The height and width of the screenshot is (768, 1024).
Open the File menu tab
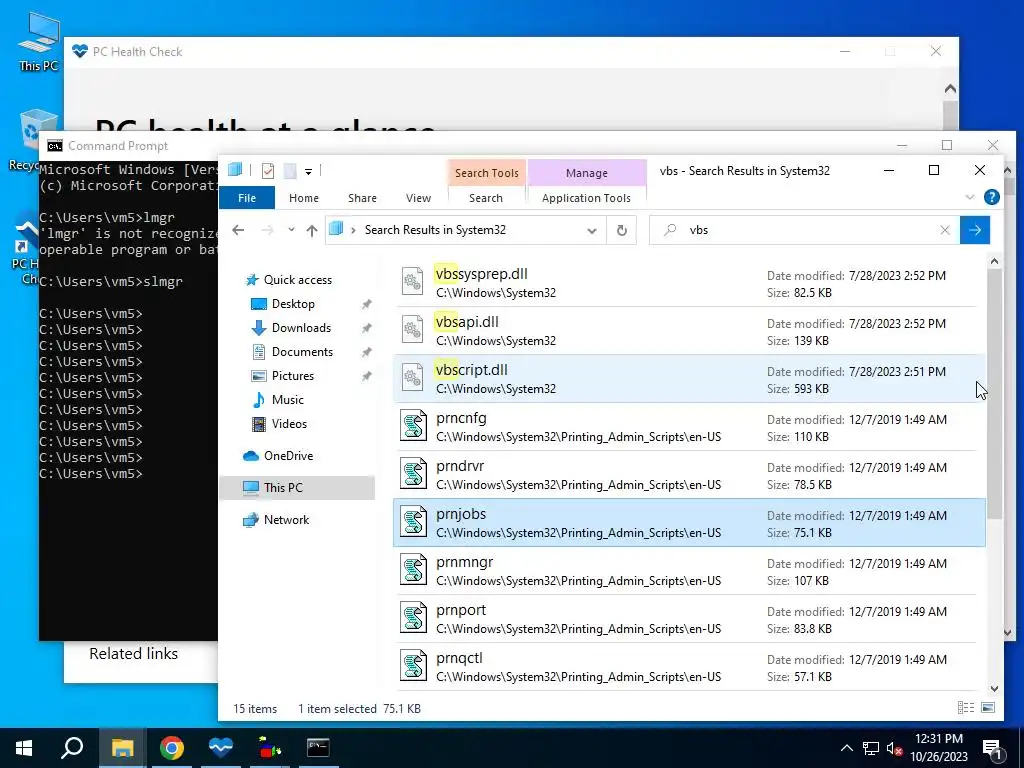247,198
